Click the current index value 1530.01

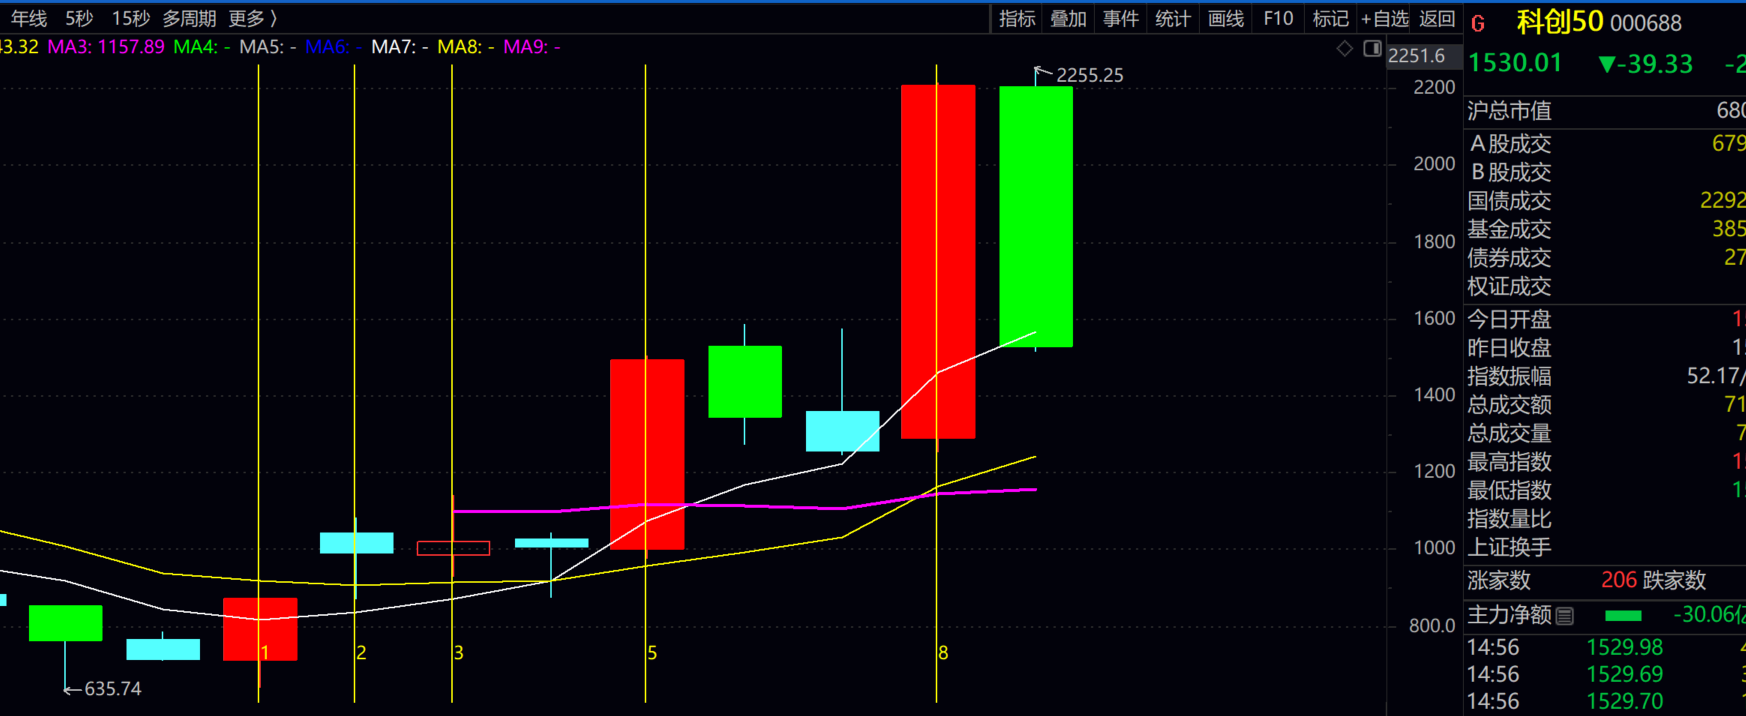[1515, 64]
